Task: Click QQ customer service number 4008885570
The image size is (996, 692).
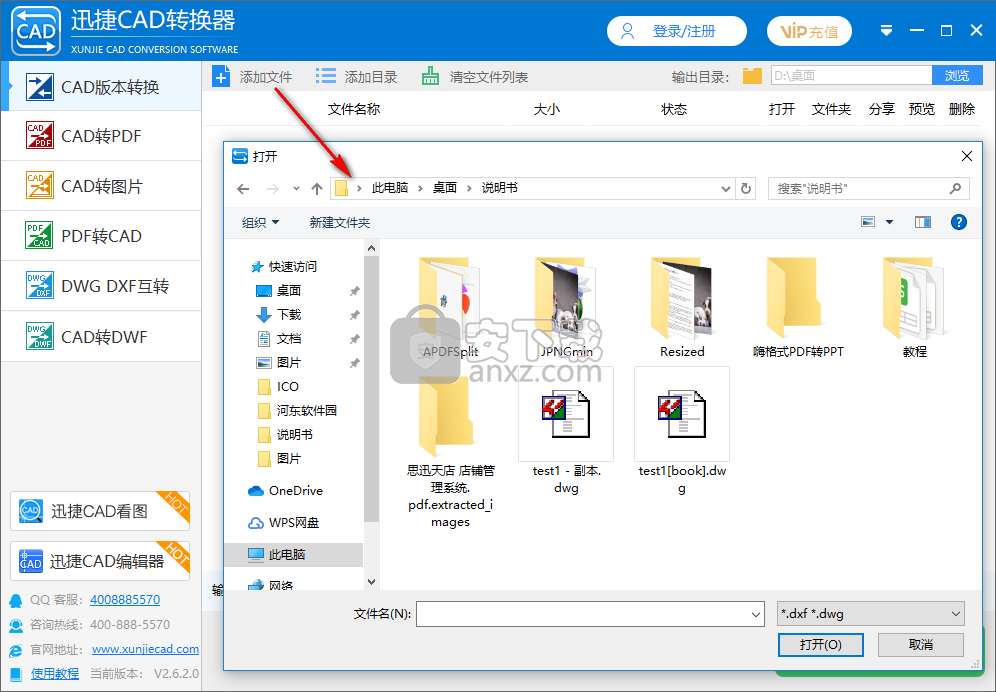Action: [x=125, y=599]
